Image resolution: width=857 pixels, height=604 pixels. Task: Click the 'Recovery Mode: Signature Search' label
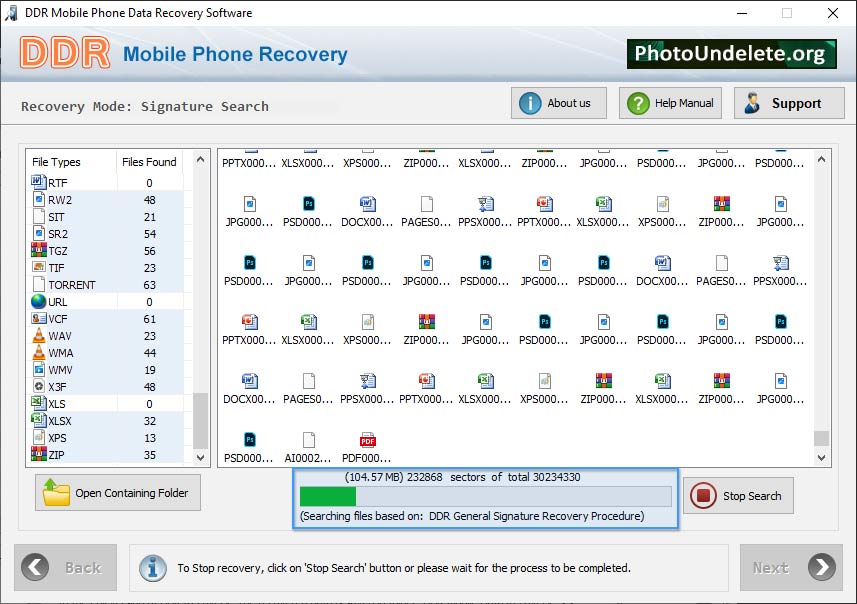(x=145, y=107)
